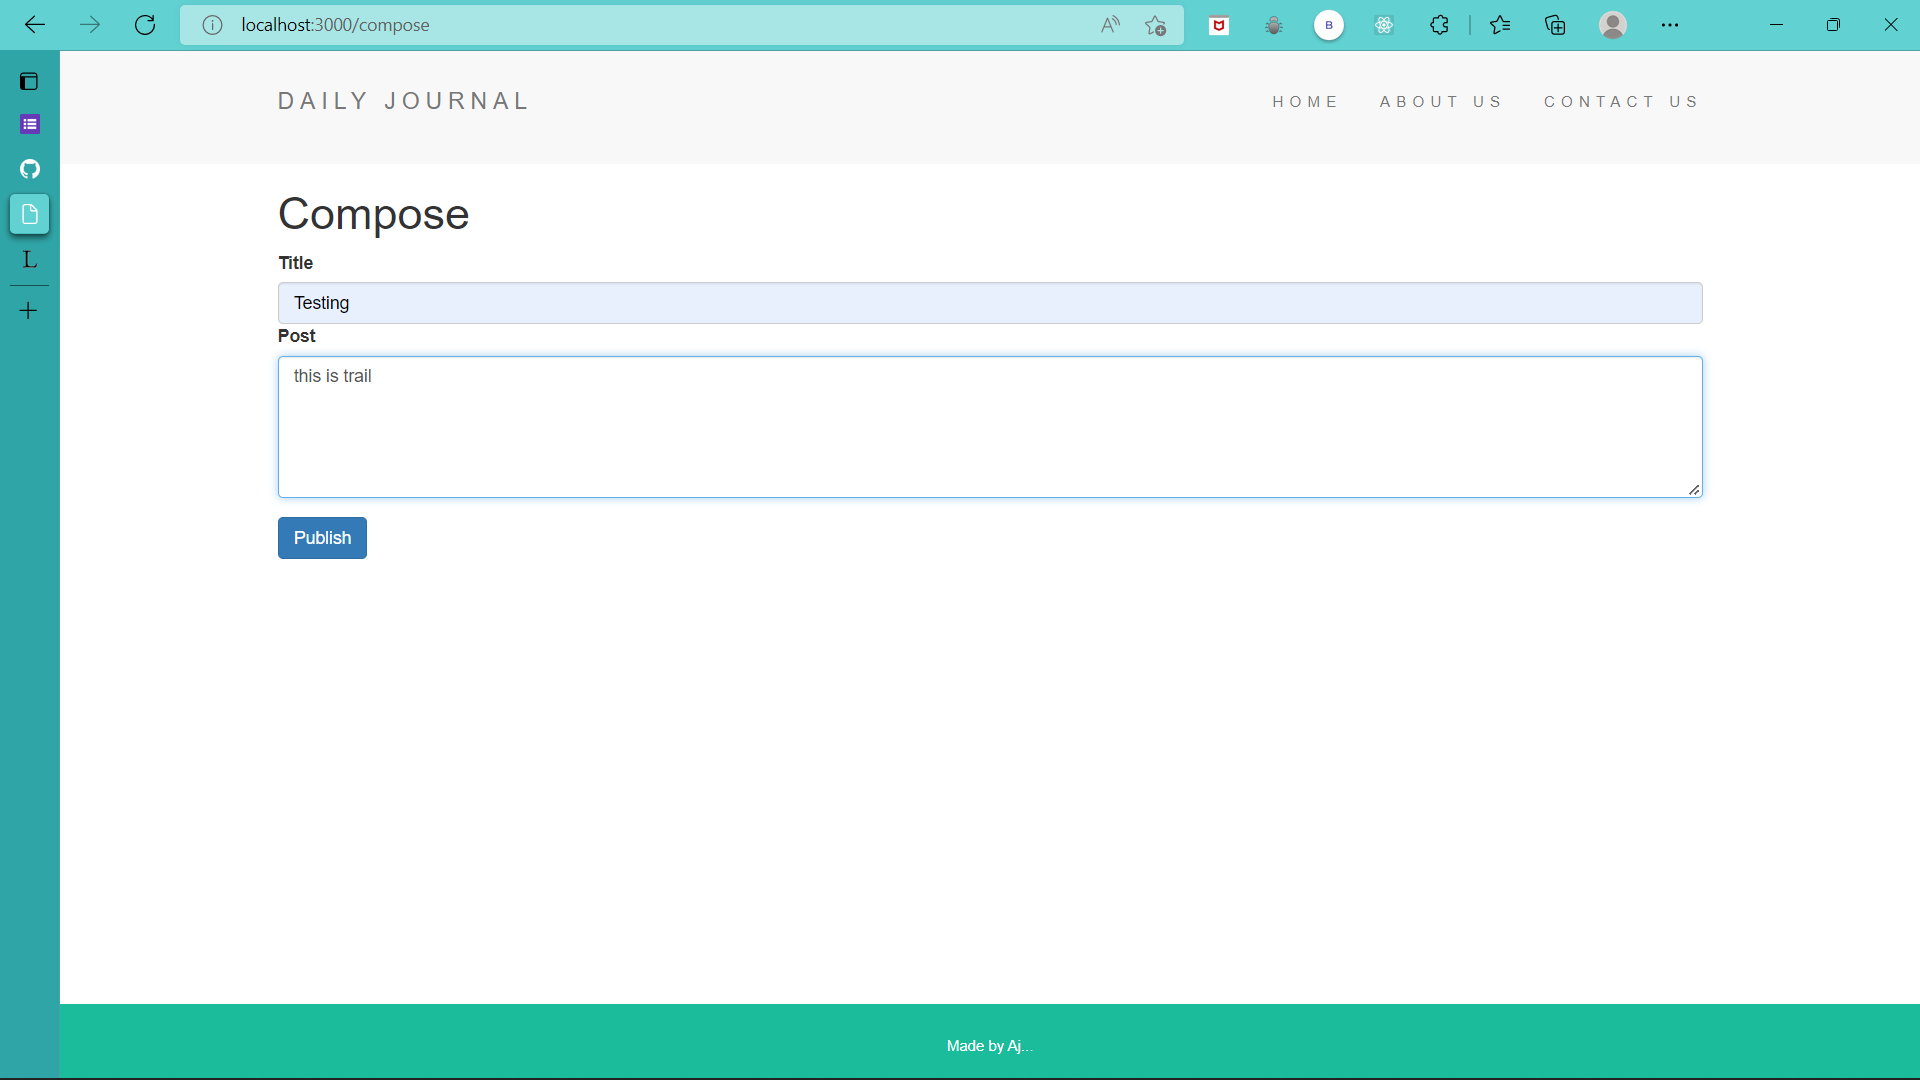The height and width of the screenshot is (1080, 1920).
Task: Add this page to favorites with the star
Action: pyautogui.click(x=1156, y=25)
